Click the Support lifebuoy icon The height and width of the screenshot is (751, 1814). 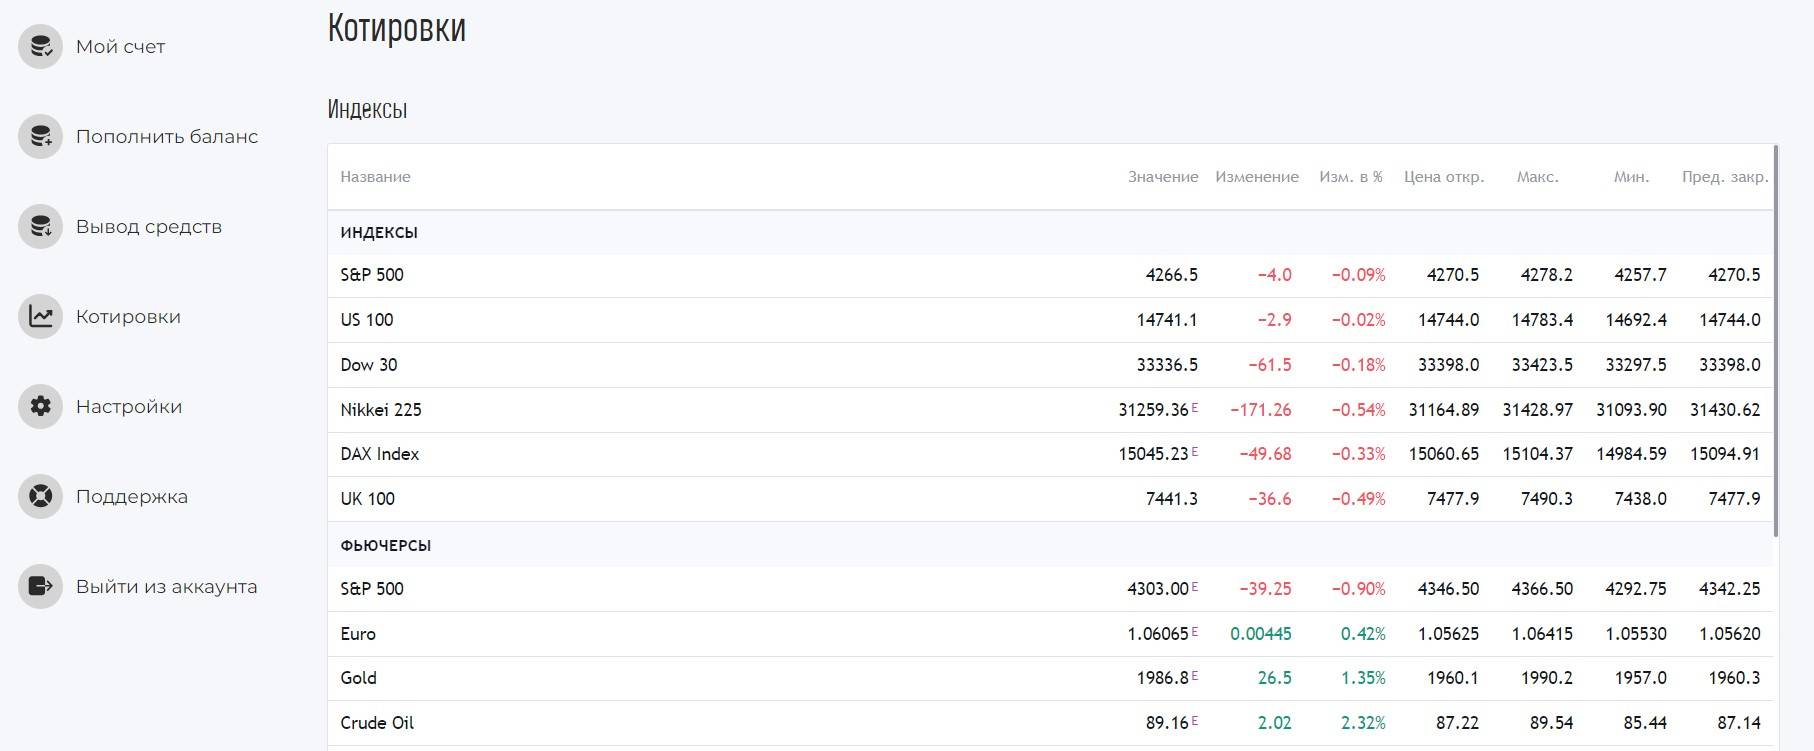click(41, 496)
